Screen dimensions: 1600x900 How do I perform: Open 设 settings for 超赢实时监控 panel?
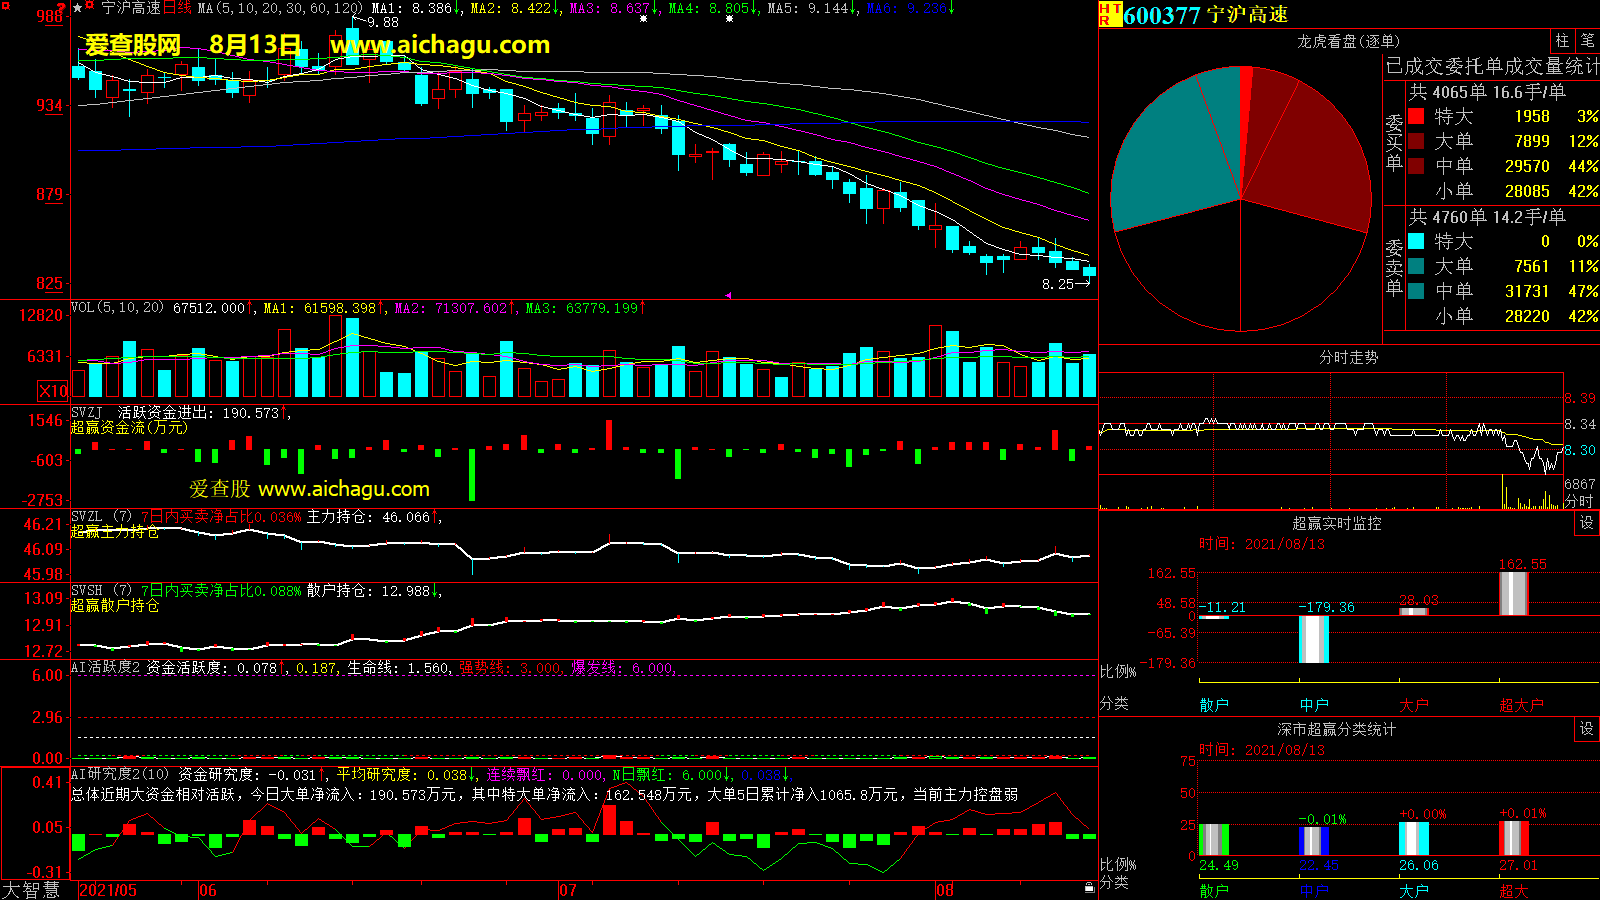(x=1587, y=523)
